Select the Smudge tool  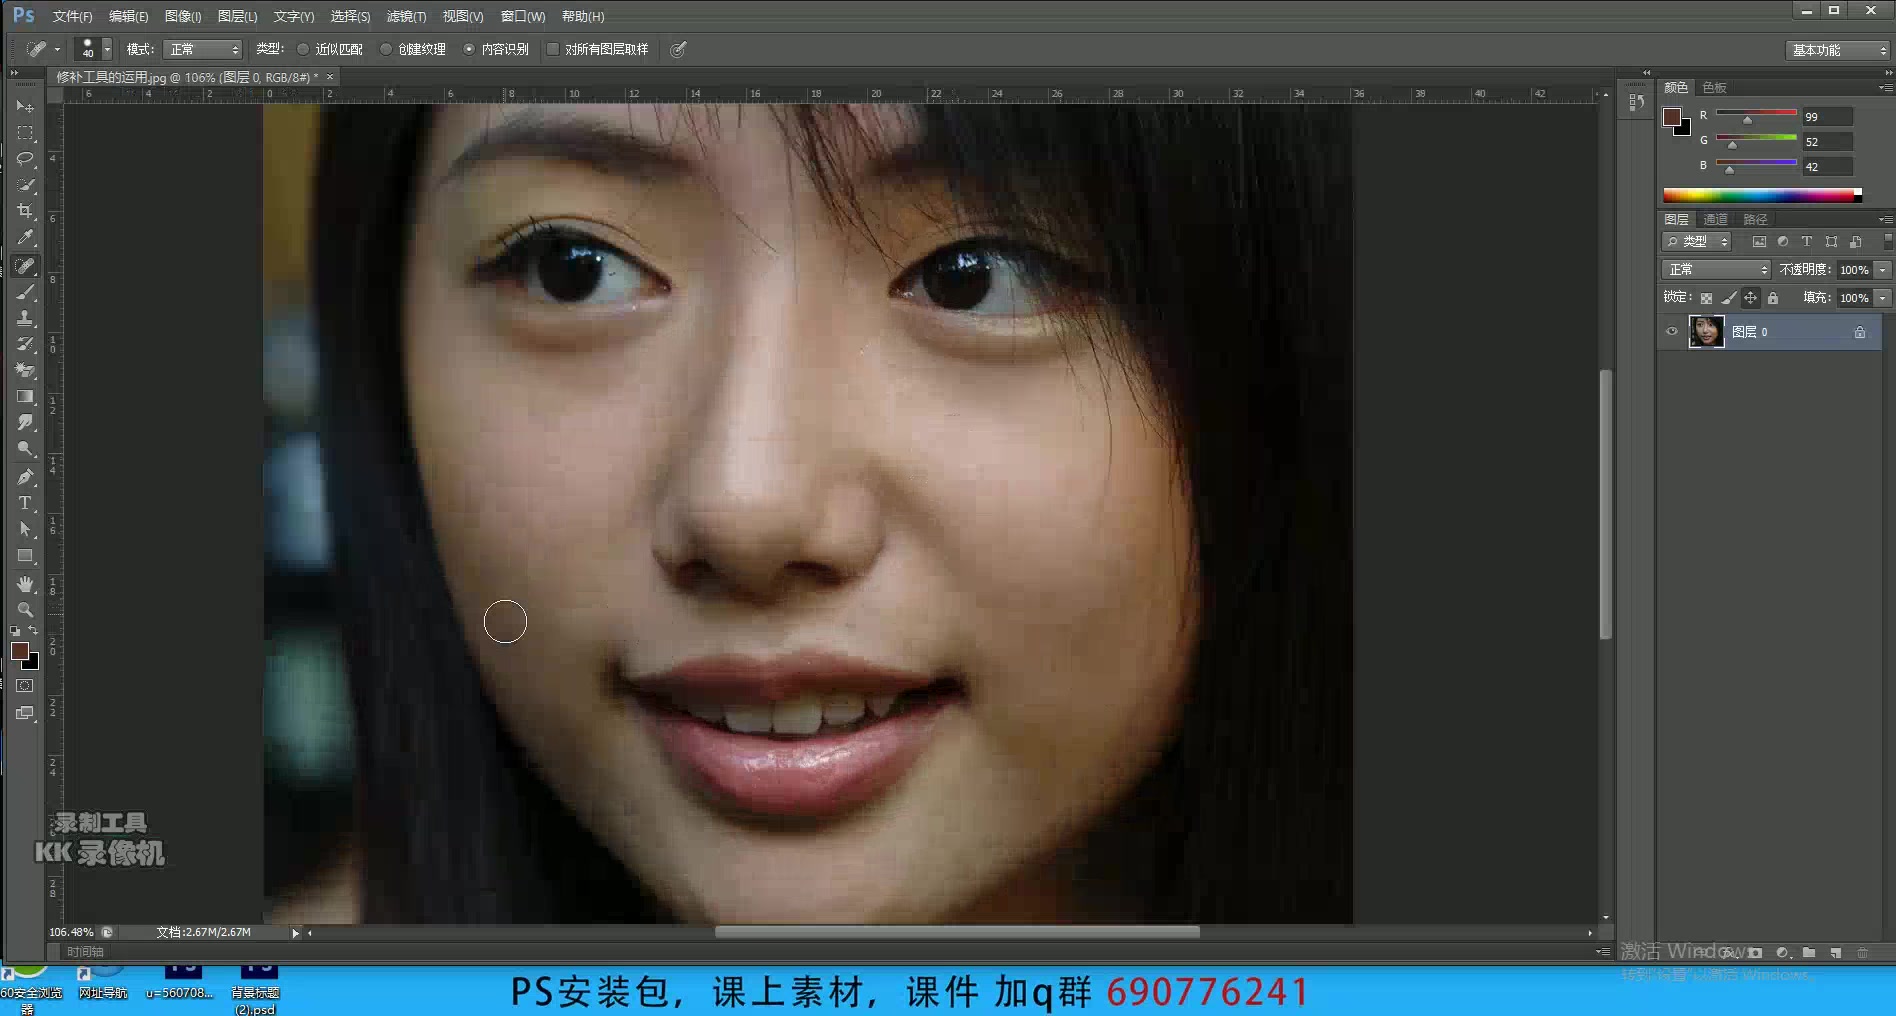click(x=25, y=423)
